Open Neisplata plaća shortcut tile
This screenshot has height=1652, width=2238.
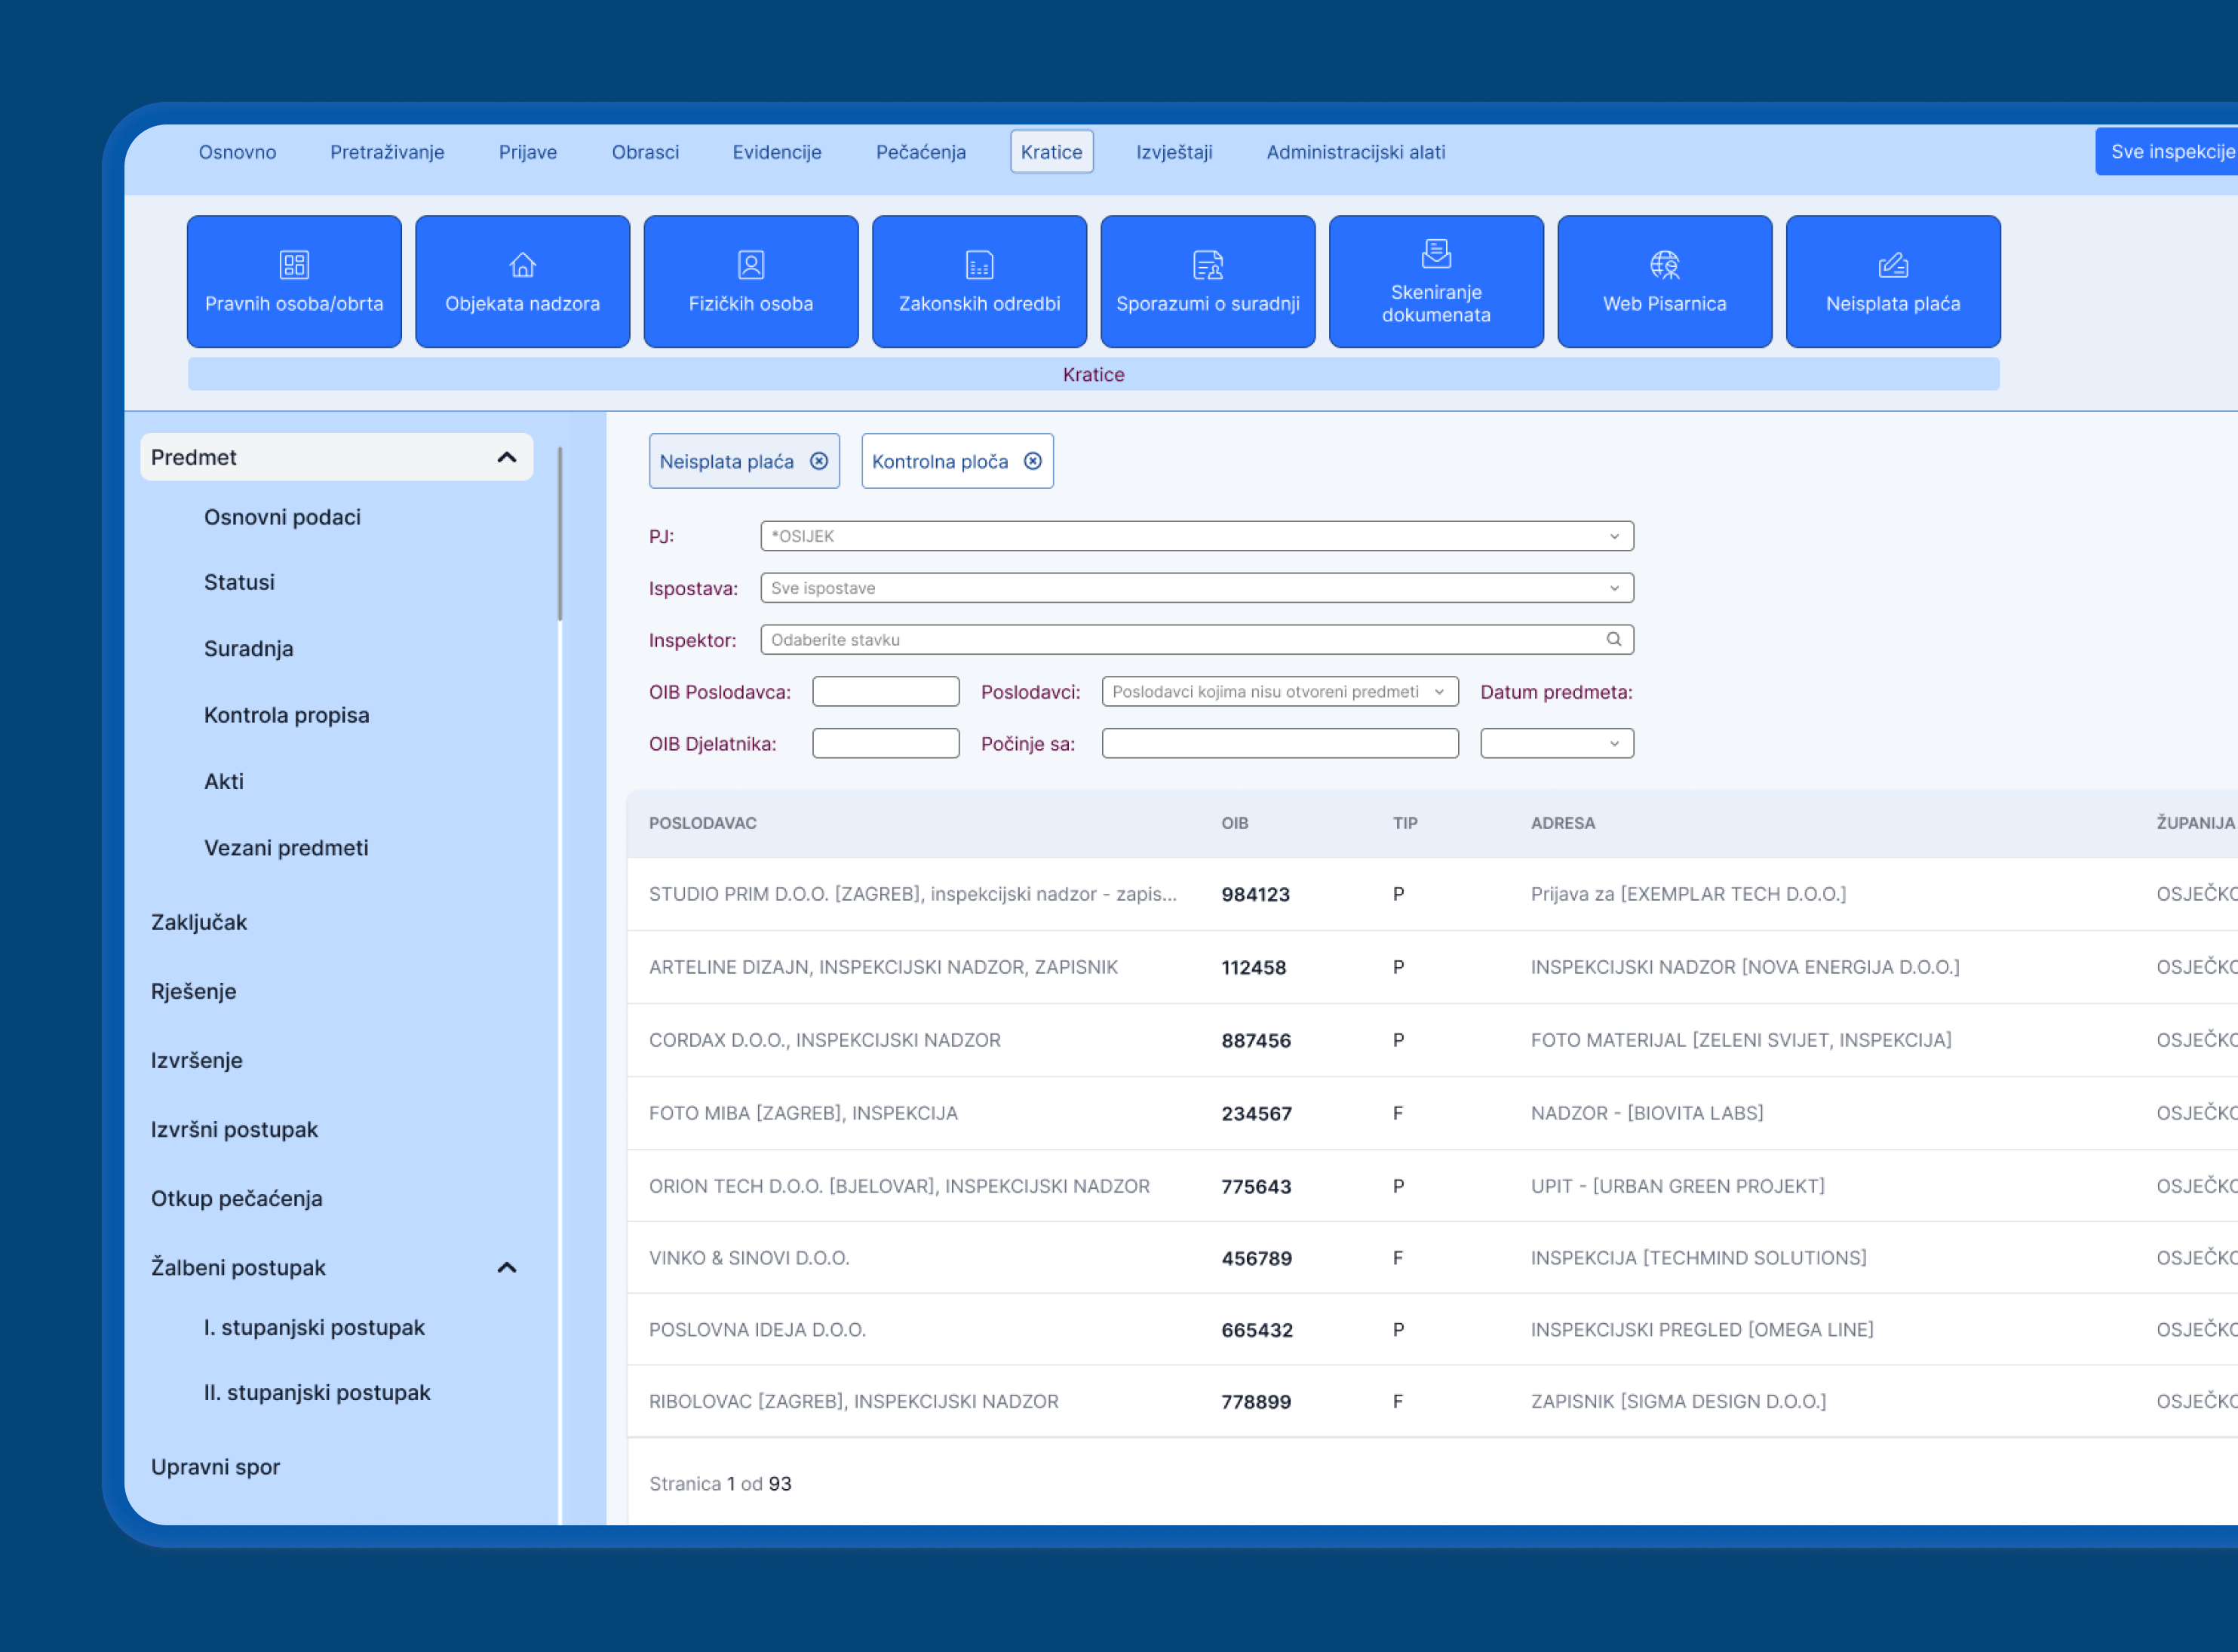click(x=1892, y=281)
